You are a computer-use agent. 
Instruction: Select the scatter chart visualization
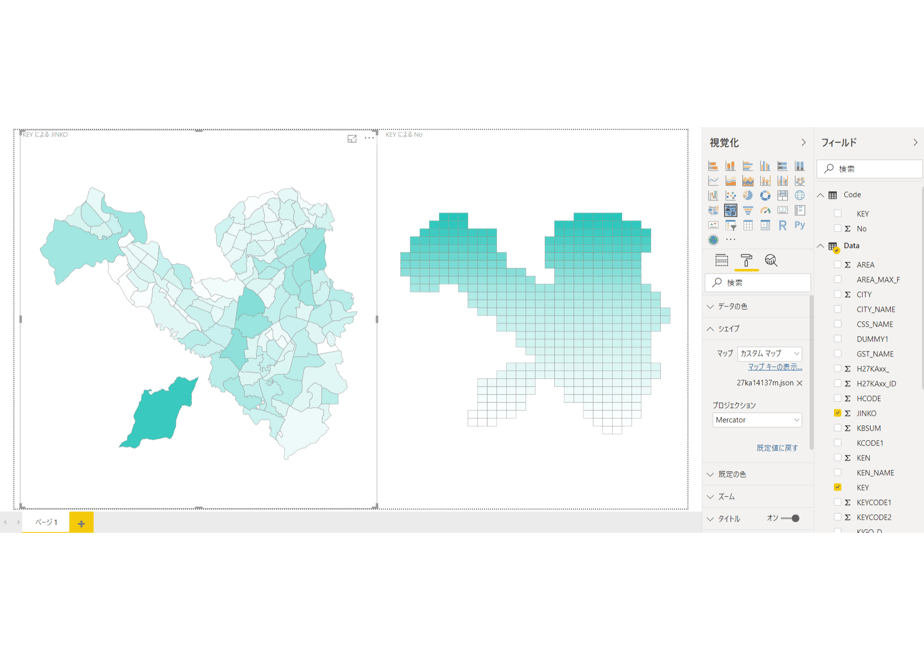point(731,195)
